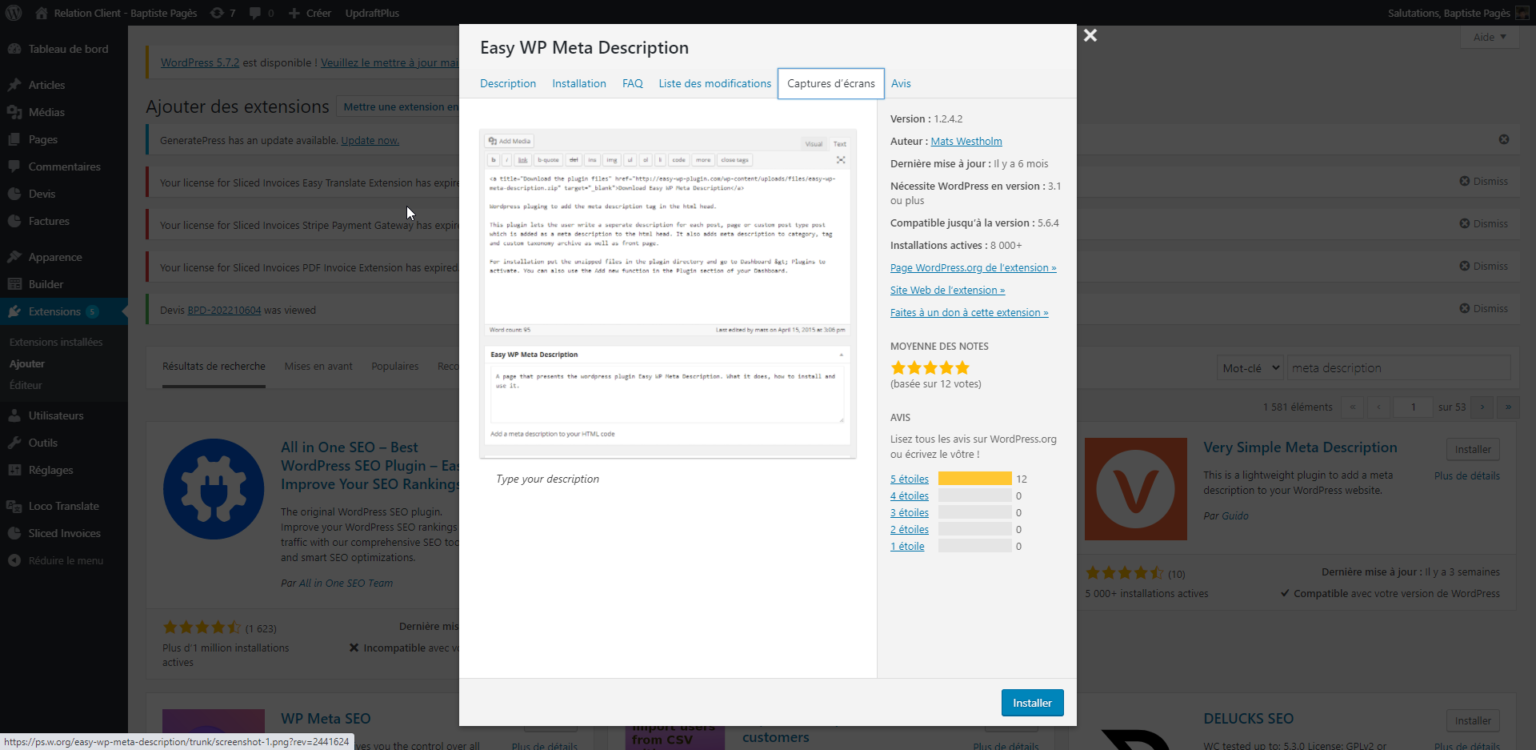Open the 3 étoiles reviews link

pos(909,513)
